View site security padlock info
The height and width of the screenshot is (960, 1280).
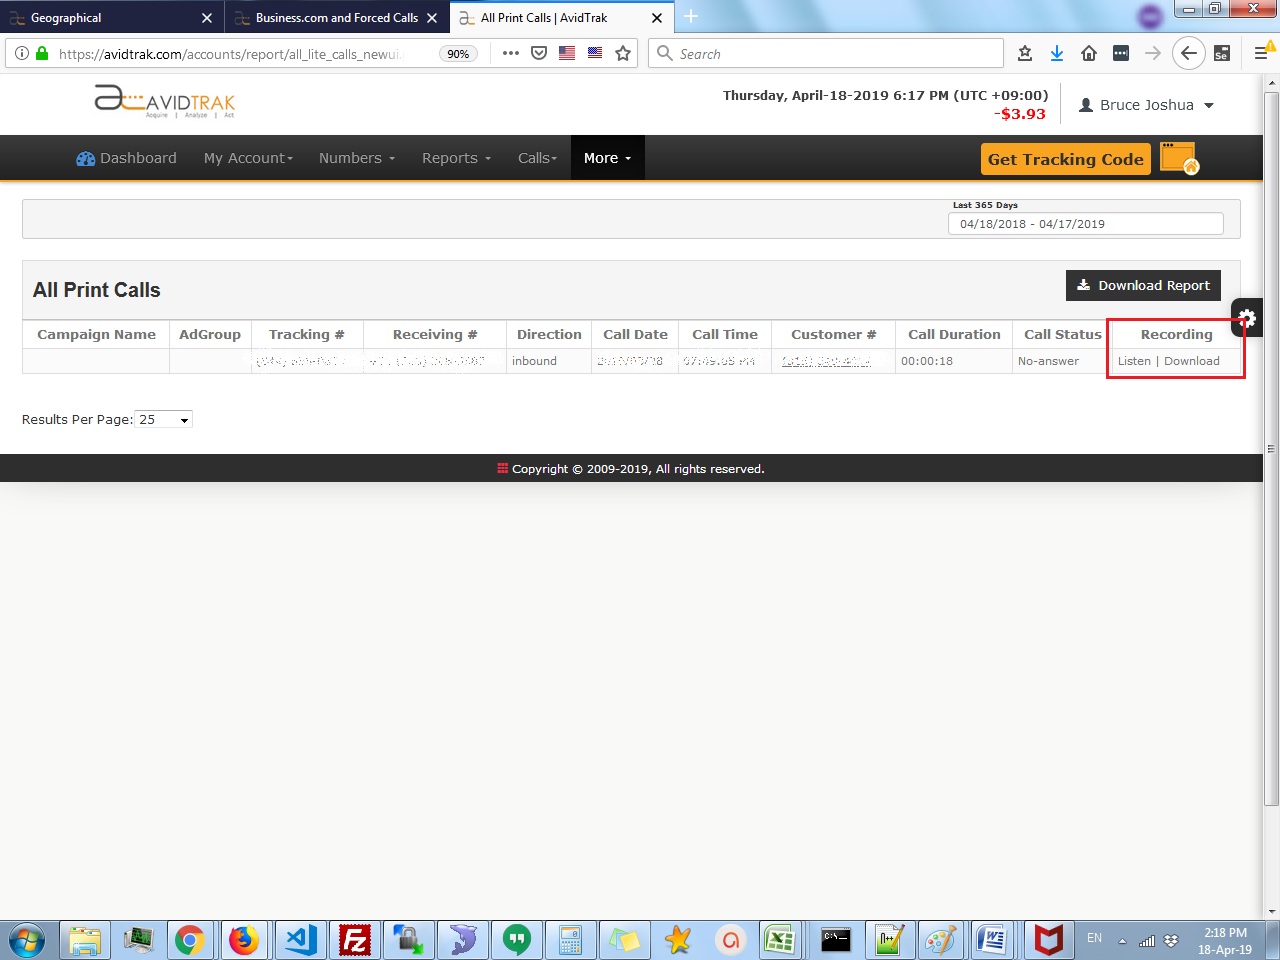42,54
